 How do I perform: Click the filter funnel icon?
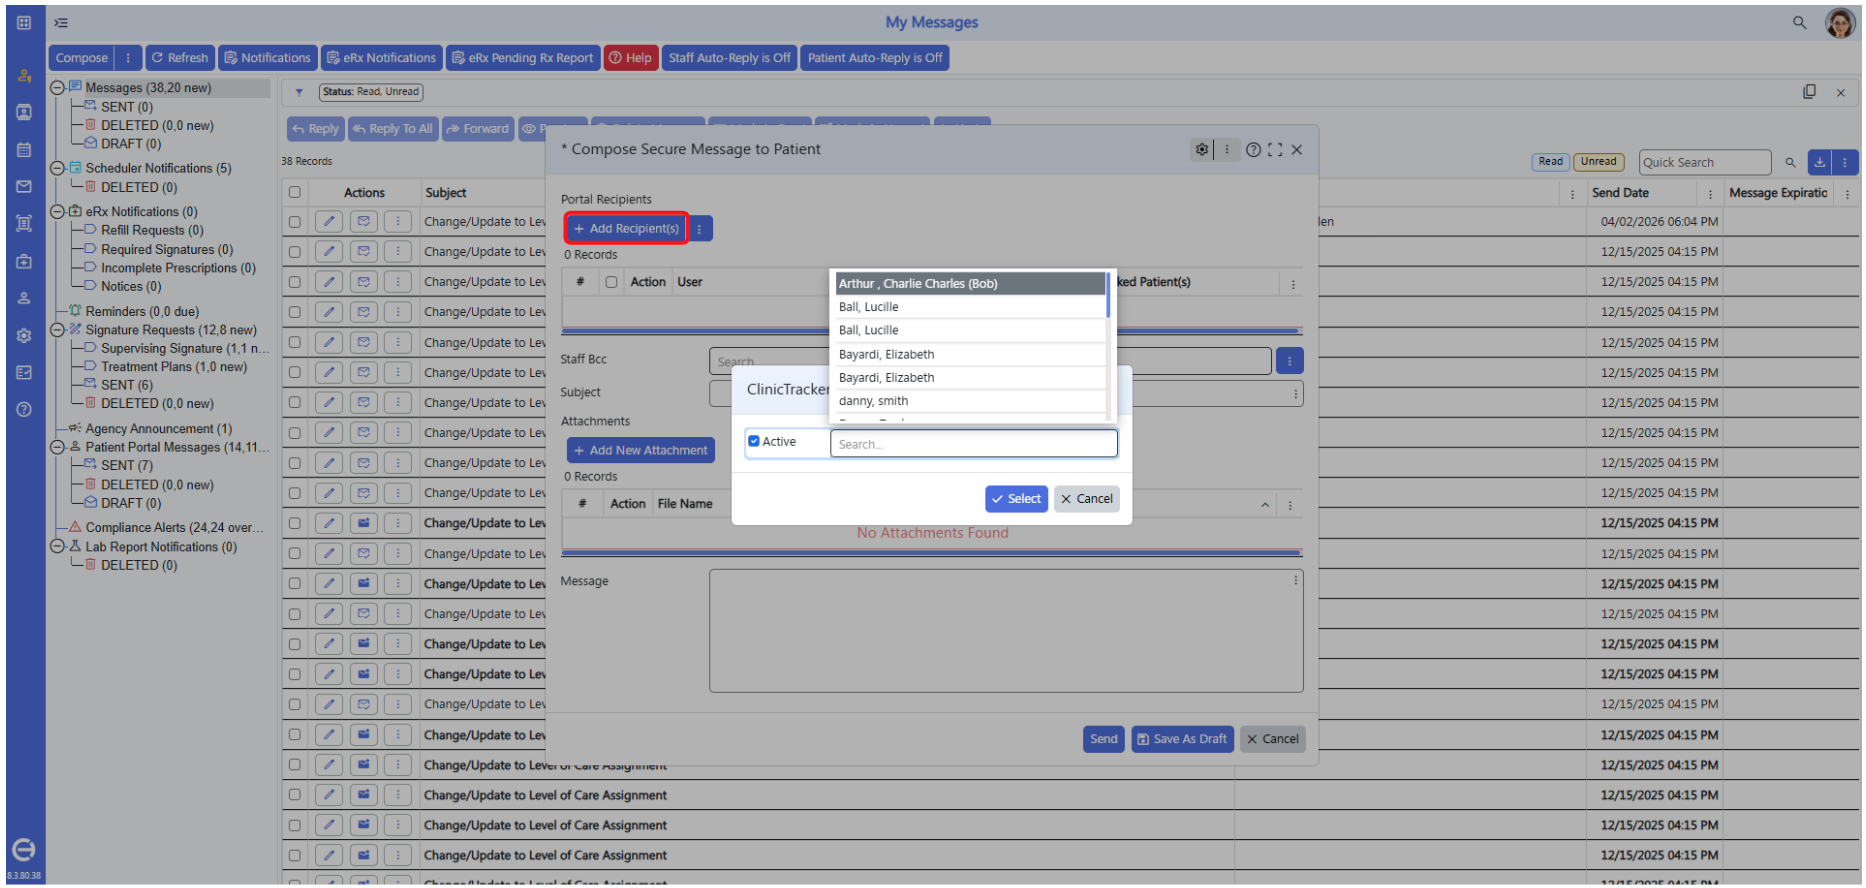click(x=299, y=92)
